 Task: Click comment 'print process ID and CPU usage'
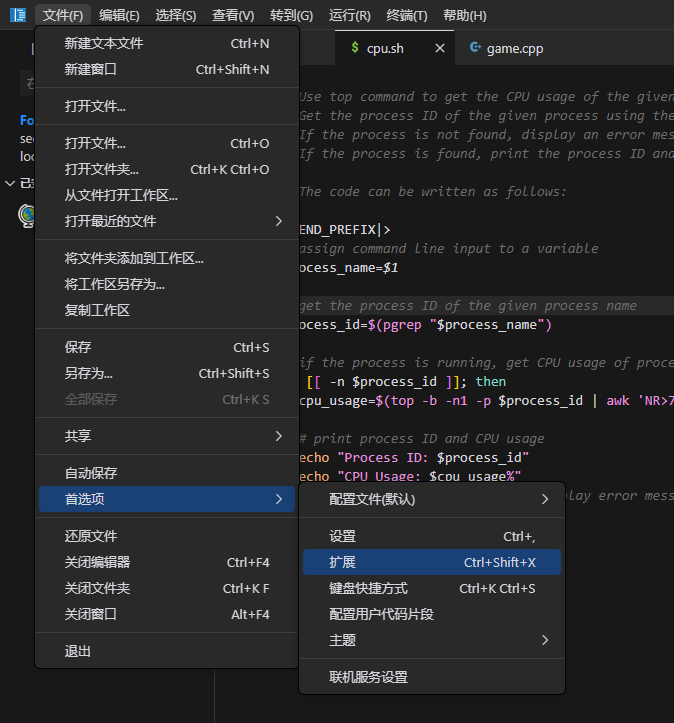tap(429, 439)
